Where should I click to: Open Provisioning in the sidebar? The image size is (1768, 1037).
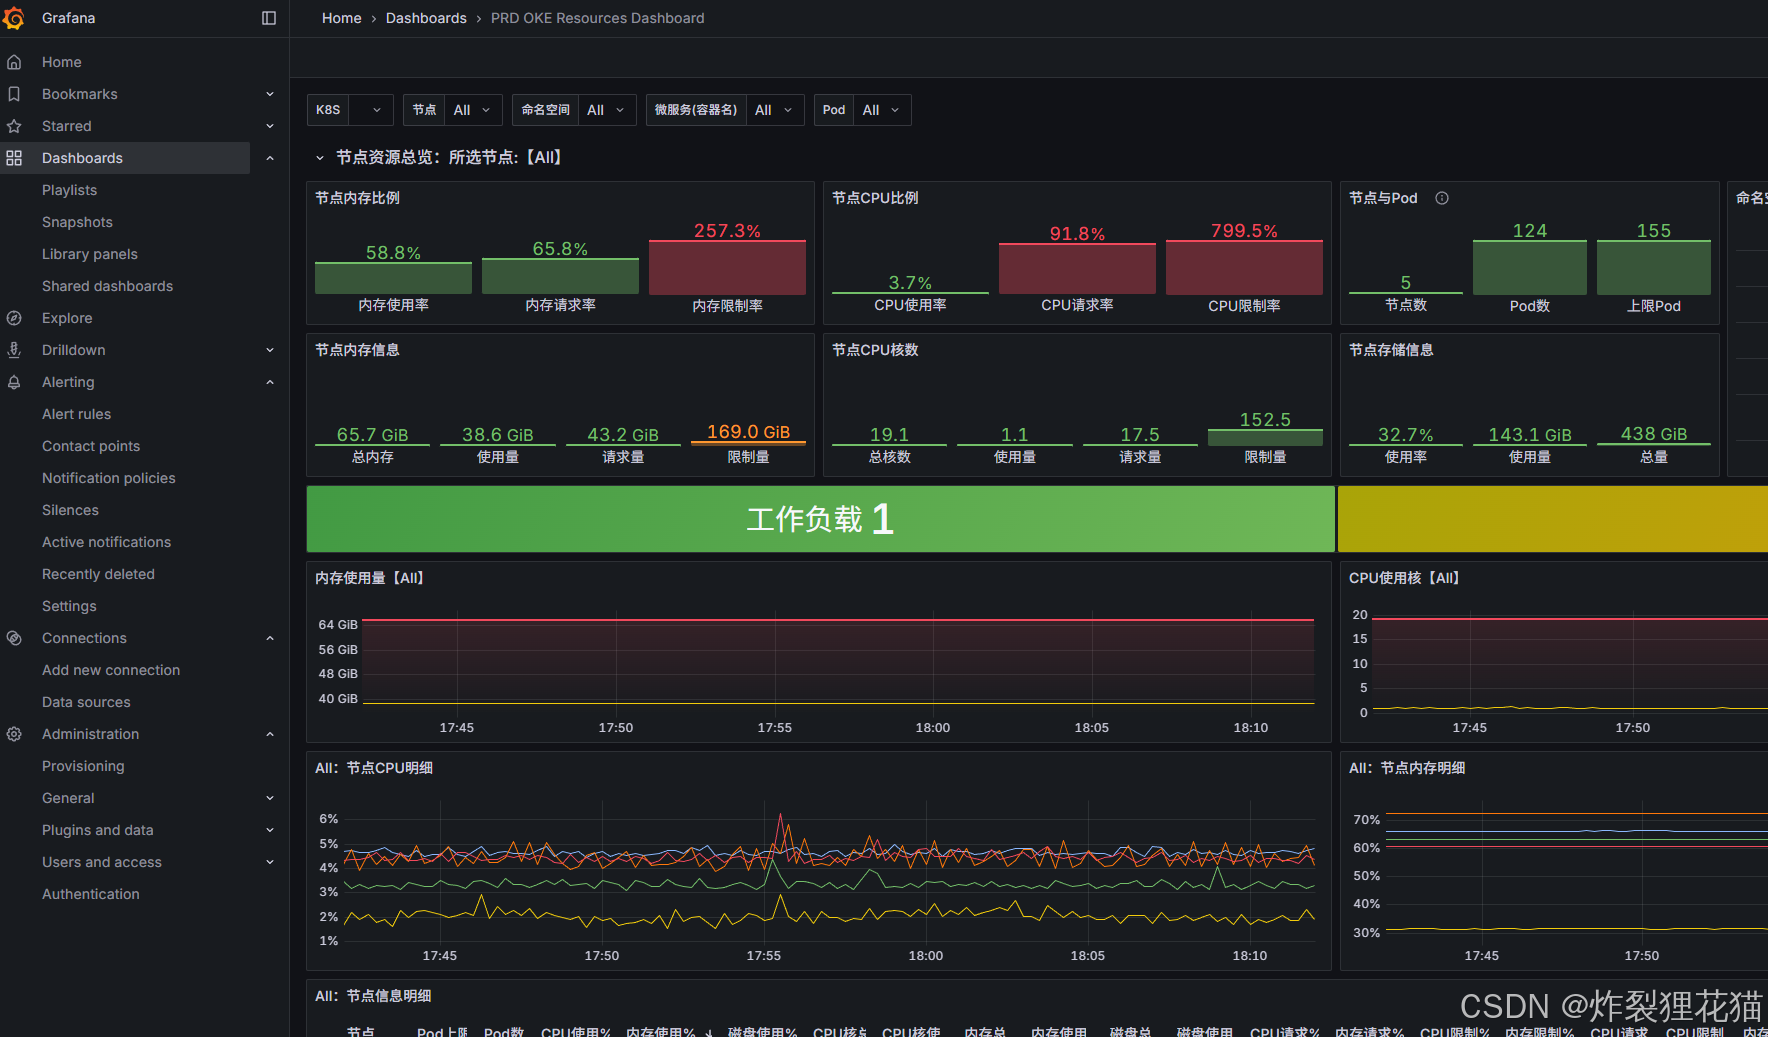[x=83, y=766]
